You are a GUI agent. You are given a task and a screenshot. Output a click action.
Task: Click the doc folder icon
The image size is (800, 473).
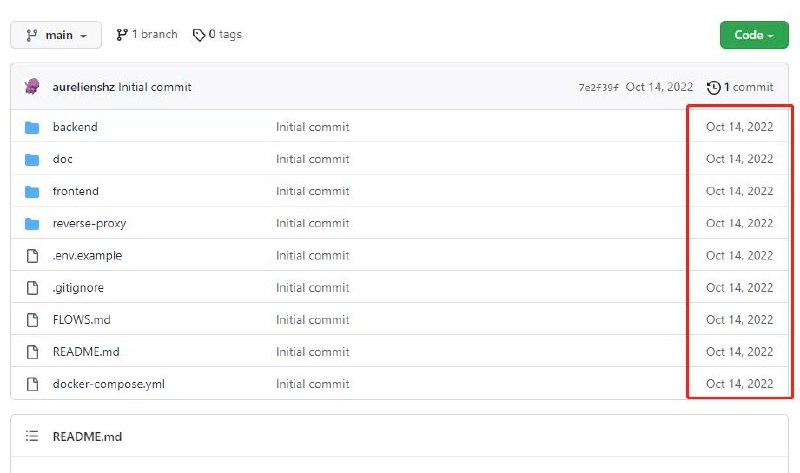coord(32,159)
